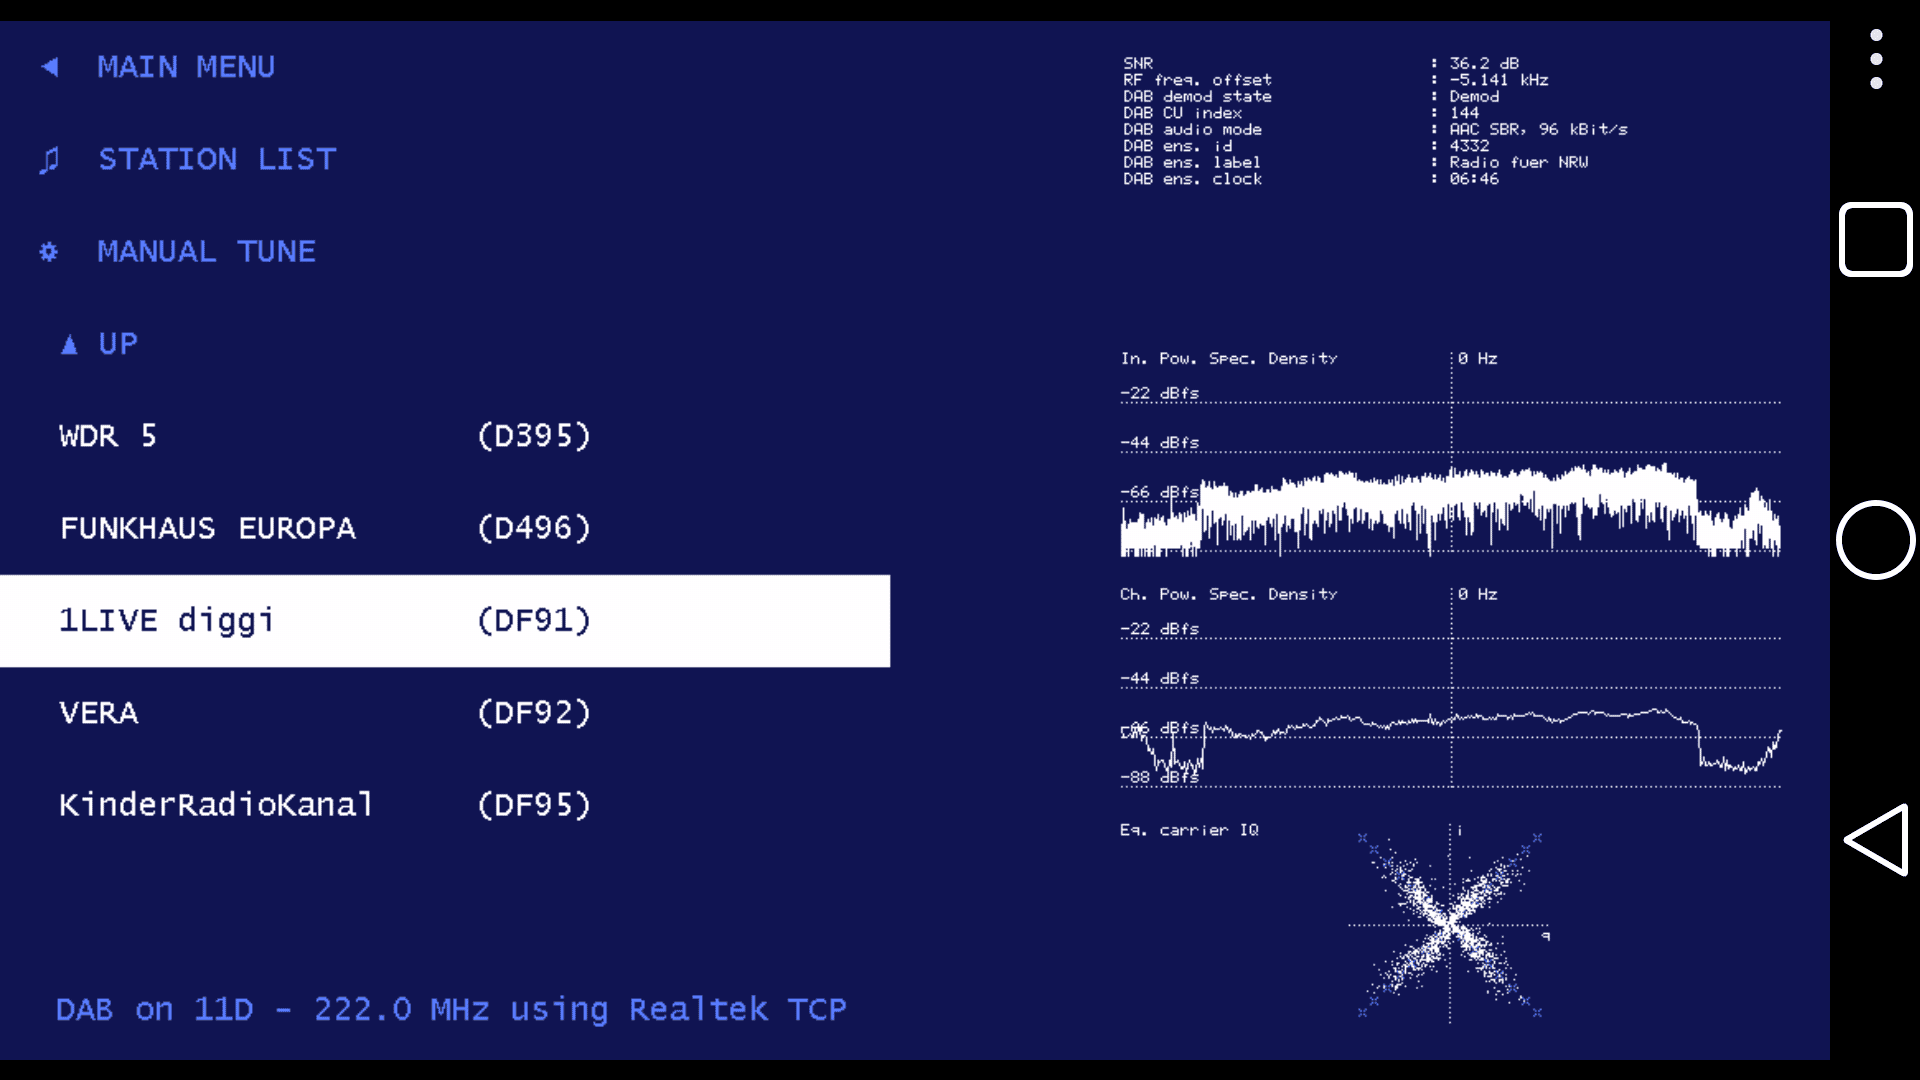This screenshot has height=1080, width=1920.
Task: Select the FUNKHAUS EUROPA station
Action: pyautogui.click(x=208, y=528)
